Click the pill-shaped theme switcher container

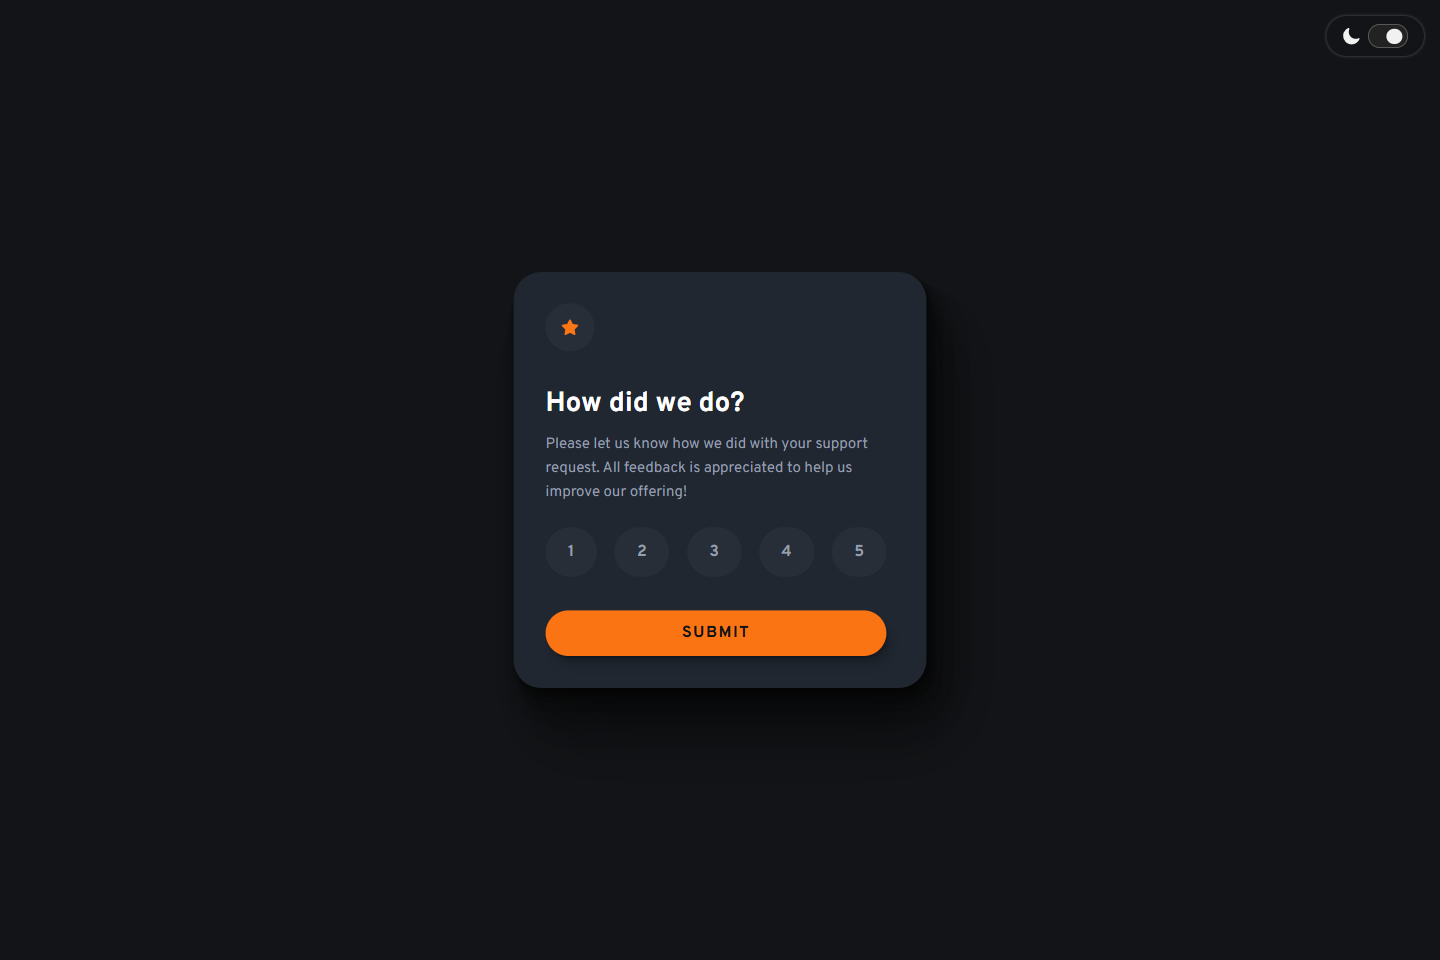click(x=1375, y=36)
